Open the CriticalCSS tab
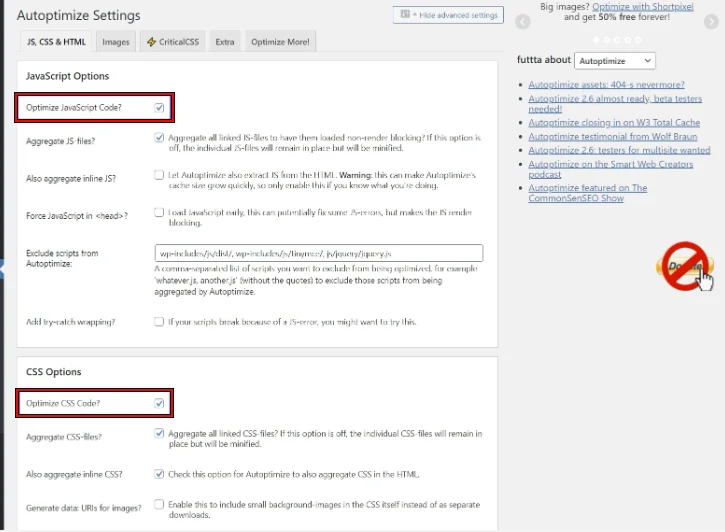Viewport: 725px width, 532px height. tap(172, 42)
